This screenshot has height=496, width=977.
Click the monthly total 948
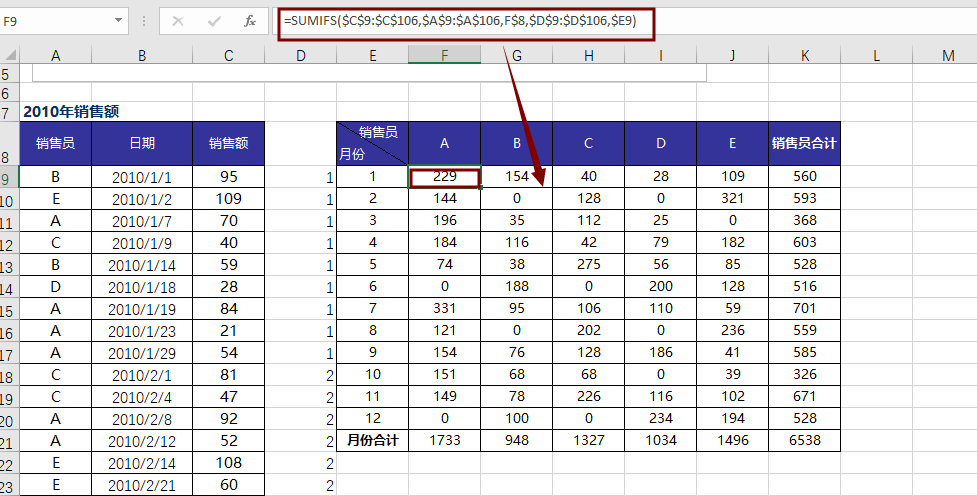click(517, 441)
